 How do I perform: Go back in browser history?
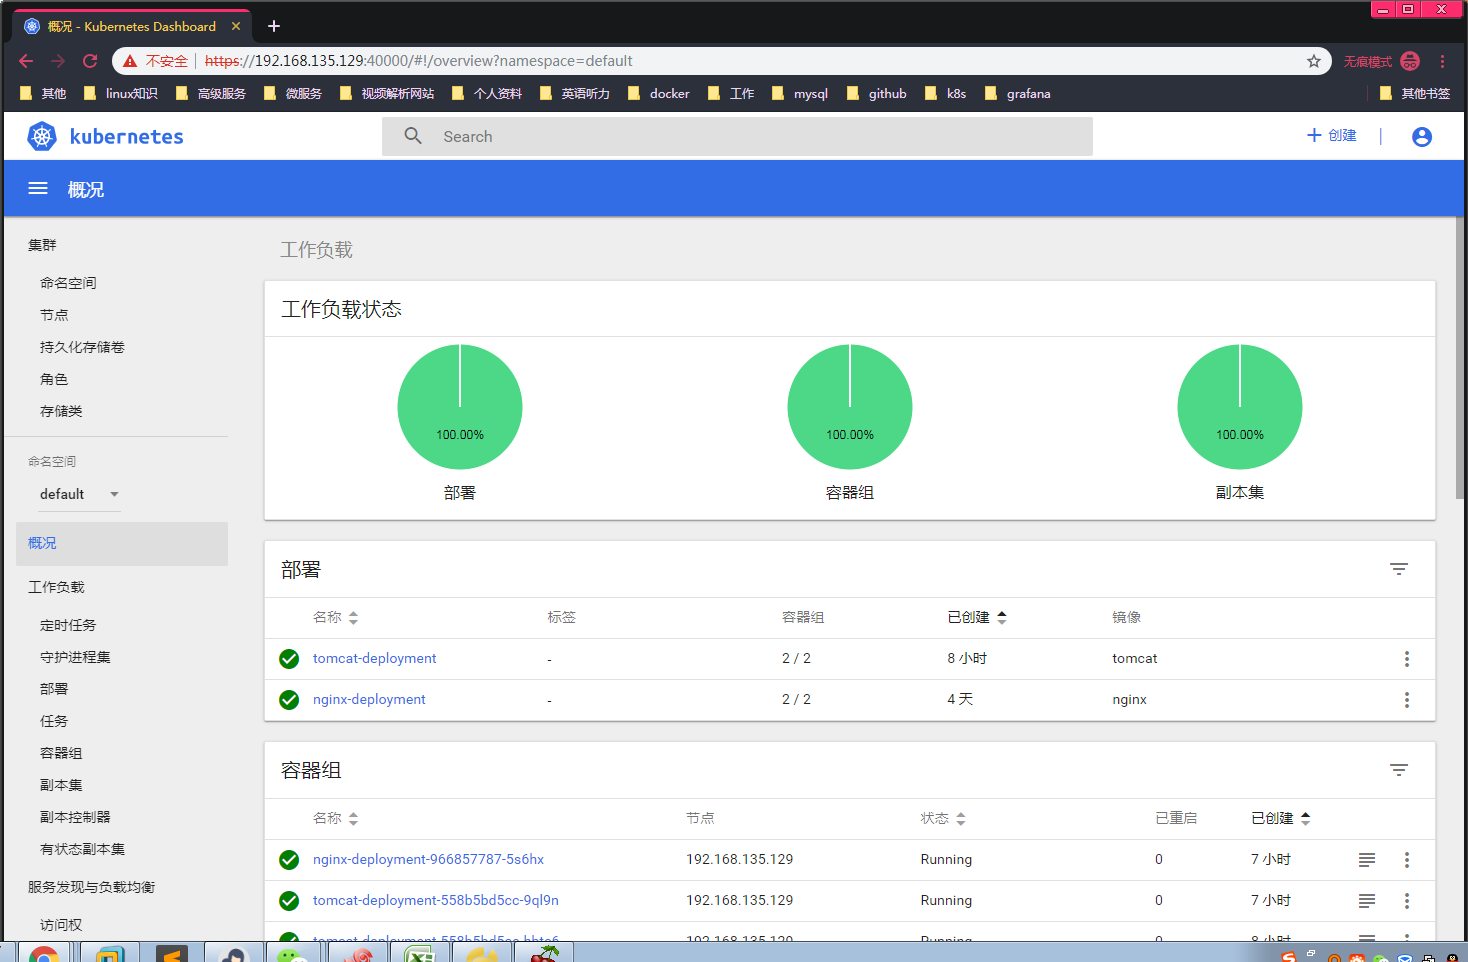(26, 61)
